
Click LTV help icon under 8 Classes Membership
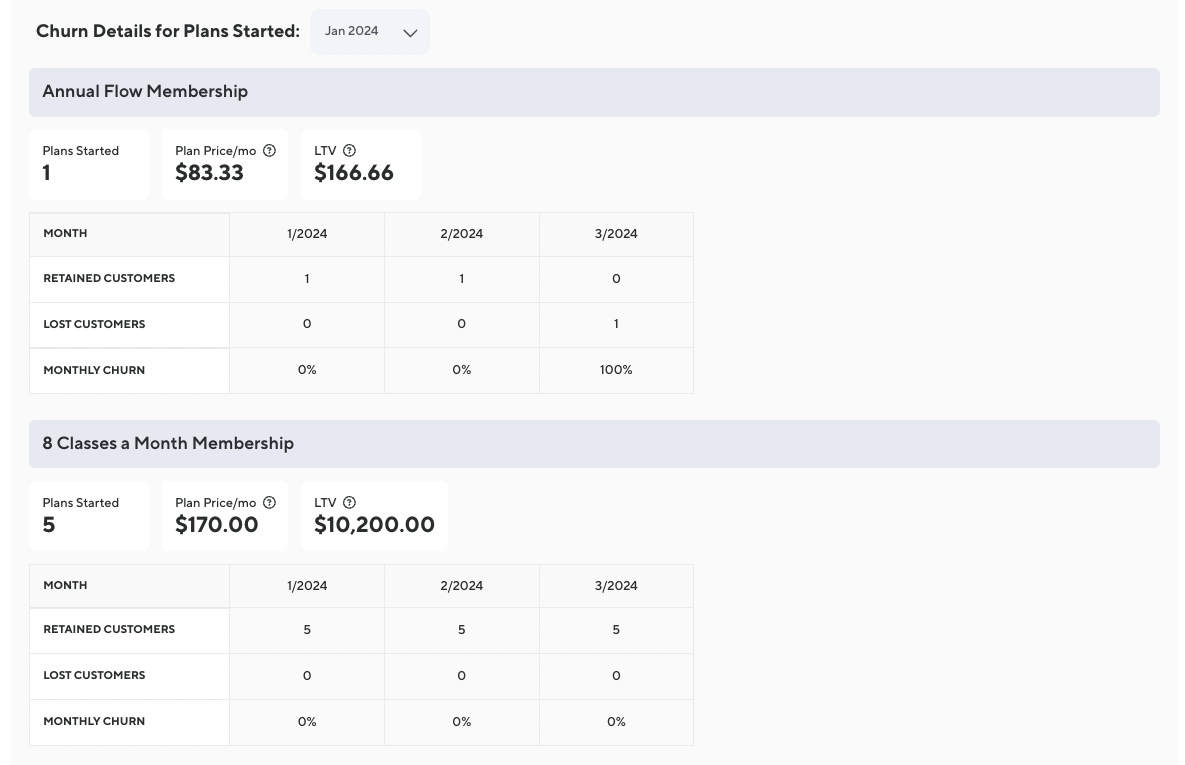point(349,503)
